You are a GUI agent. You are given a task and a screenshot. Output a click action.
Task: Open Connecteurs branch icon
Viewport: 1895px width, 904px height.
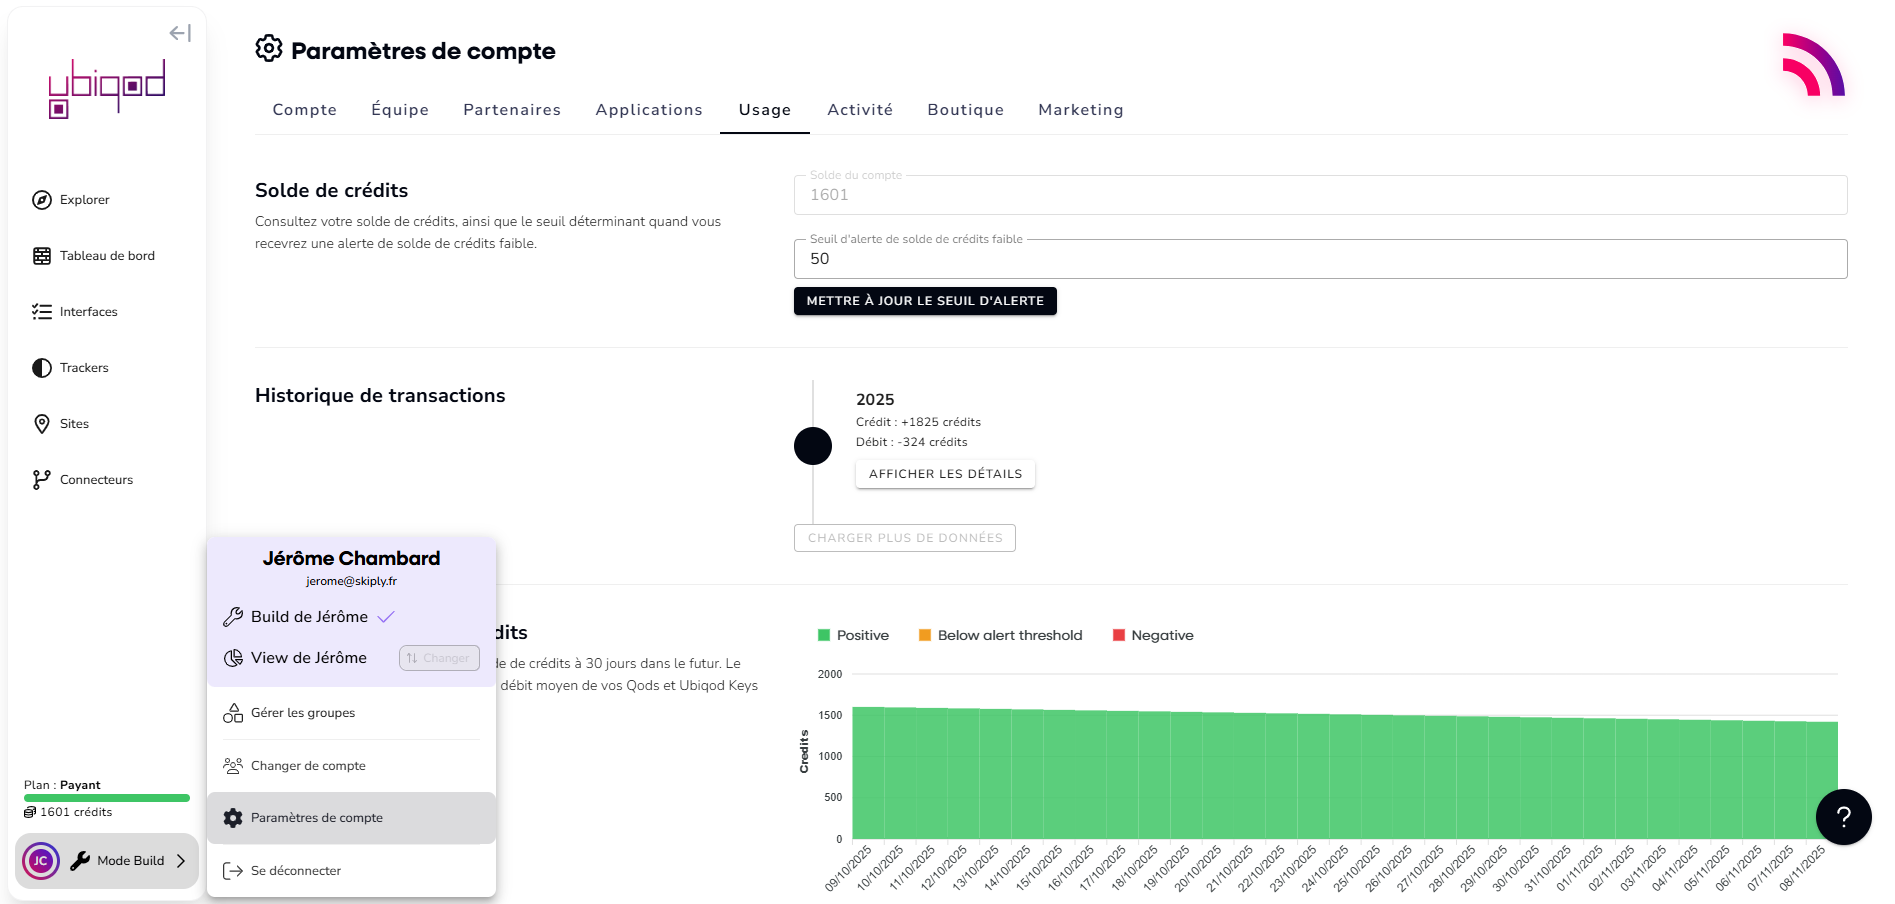click(x=42, y=480)
